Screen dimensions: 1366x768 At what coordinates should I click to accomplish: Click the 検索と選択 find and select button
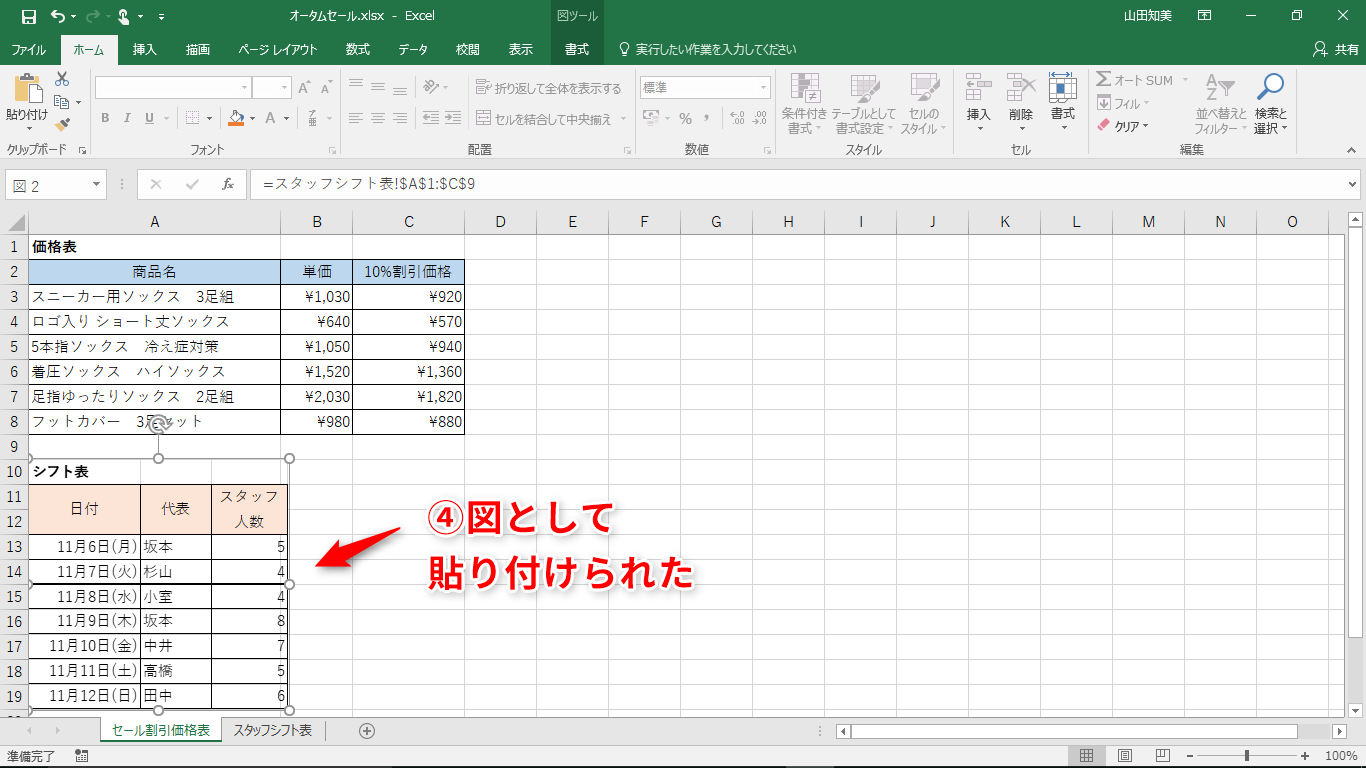point(1270,104)
